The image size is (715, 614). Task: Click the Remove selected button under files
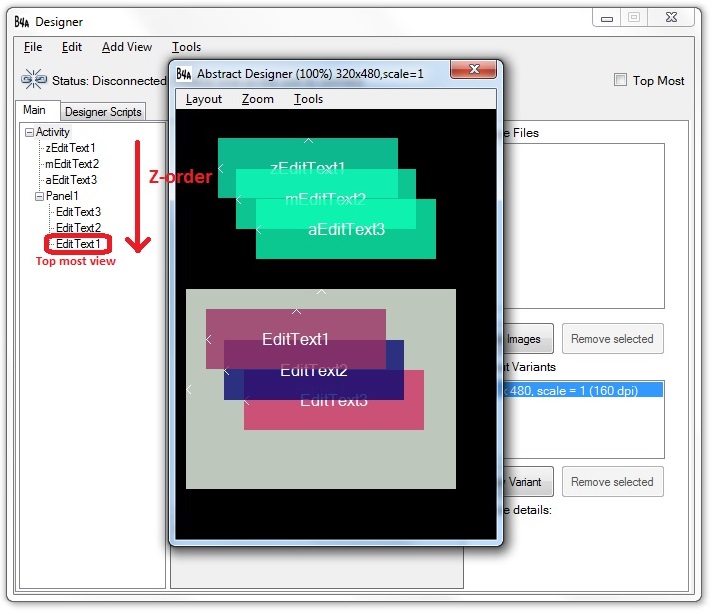pyautogui.click(x=612, y=339)
